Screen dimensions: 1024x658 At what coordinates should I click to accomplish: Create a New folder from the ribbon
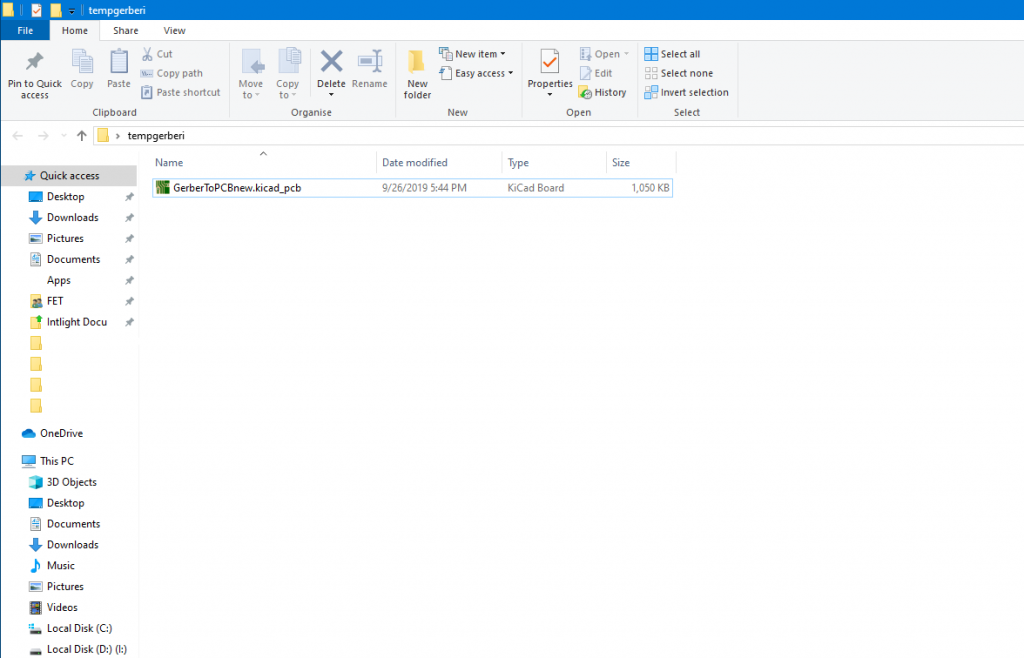tap(417, 64)
